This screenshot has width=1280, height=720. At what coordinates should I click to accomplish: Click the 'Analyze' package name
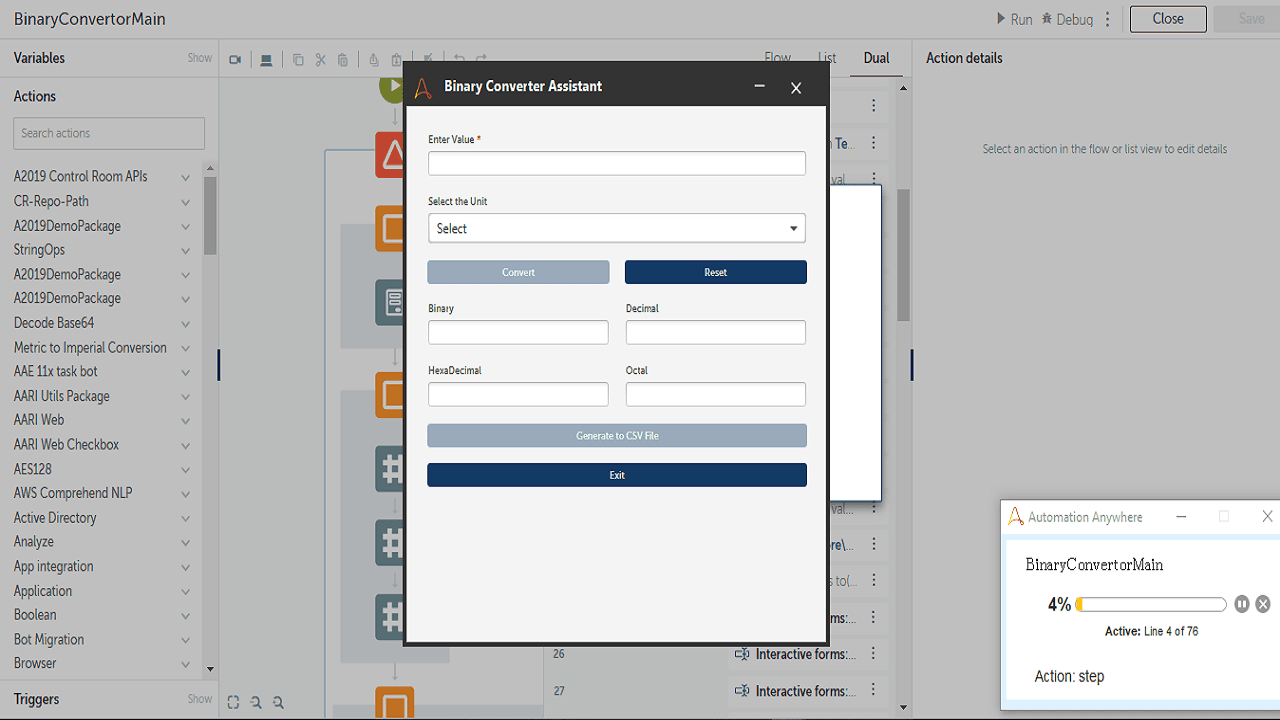(x=34, y=542)
